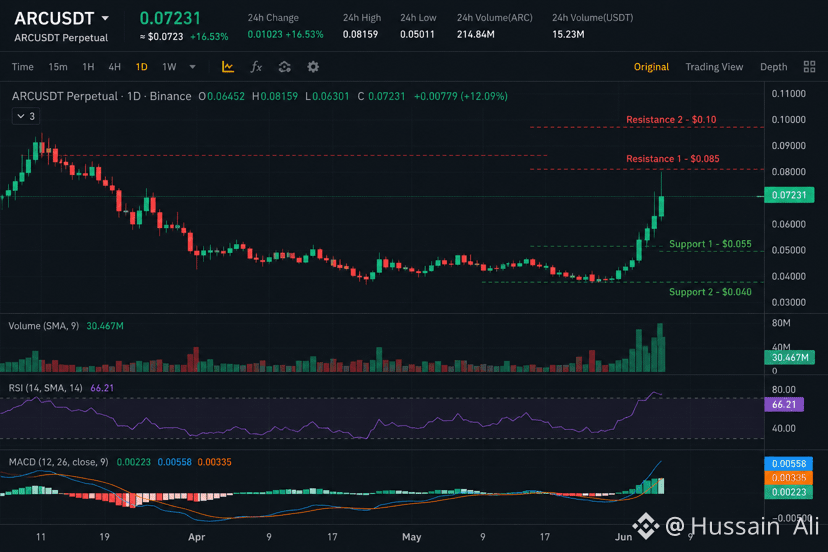The width and height of the screenshot is (828, 552).
Task: Click the Time chart mode
Action: coord(23,67)
